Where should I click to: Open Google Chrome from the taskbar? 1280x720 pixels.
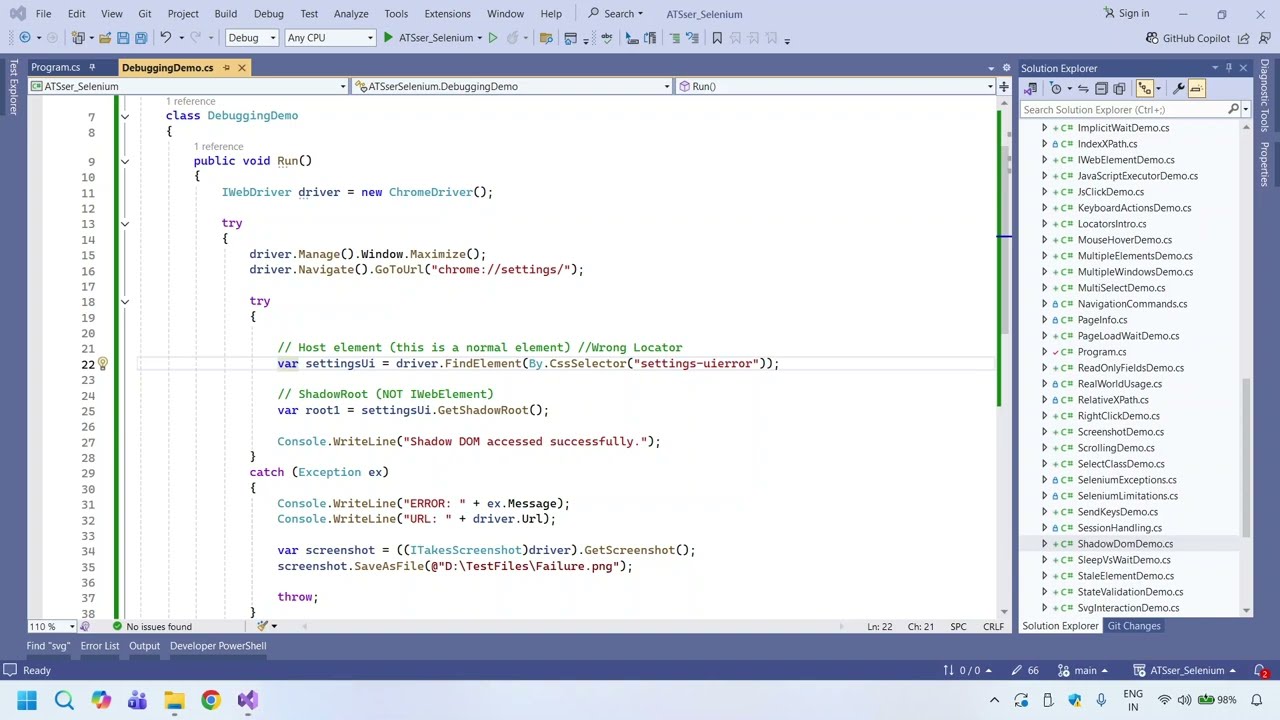pos(211,700)
